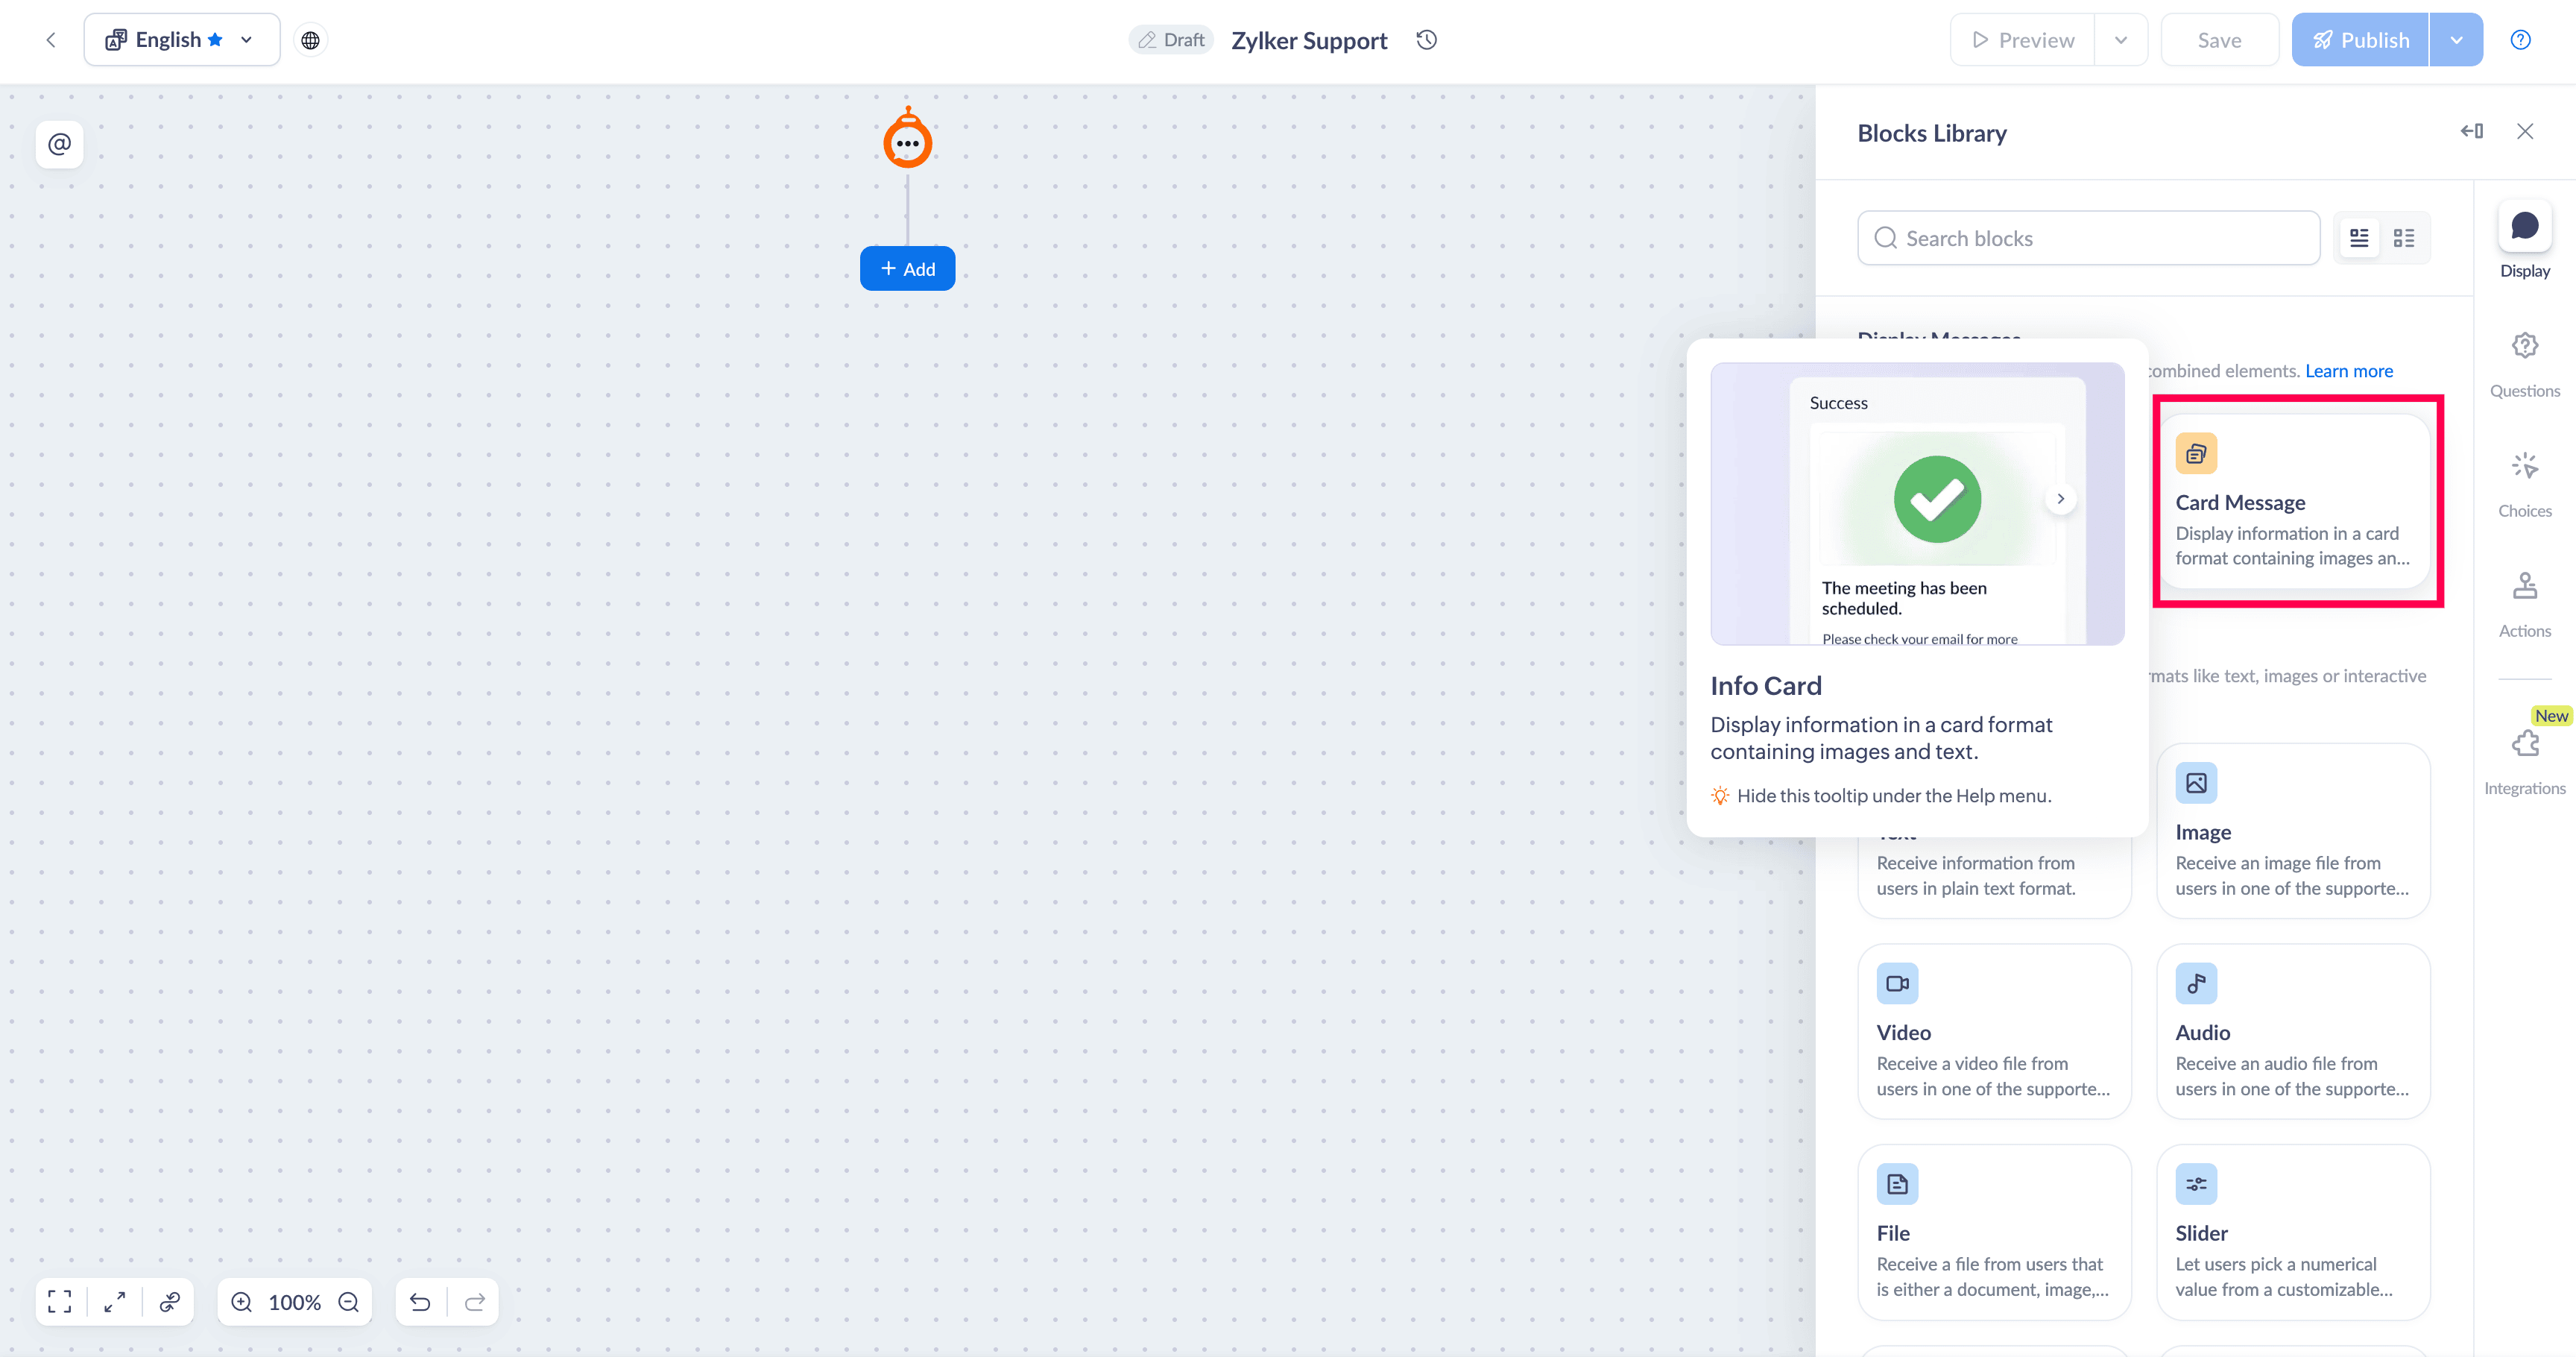Open the help question mark icon
Screen dimensions: 2576x1357
[2520, 40]
